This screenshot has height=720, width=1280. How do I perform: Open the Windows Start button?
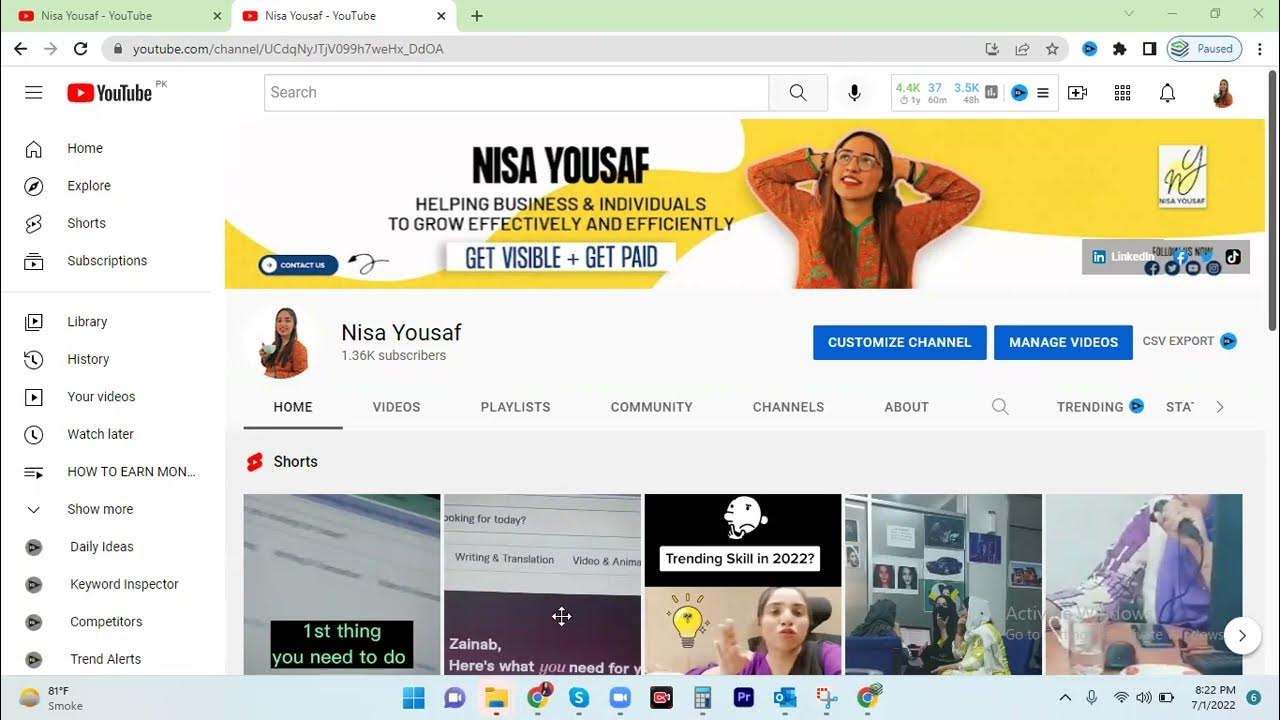click(x=414, y=698)
